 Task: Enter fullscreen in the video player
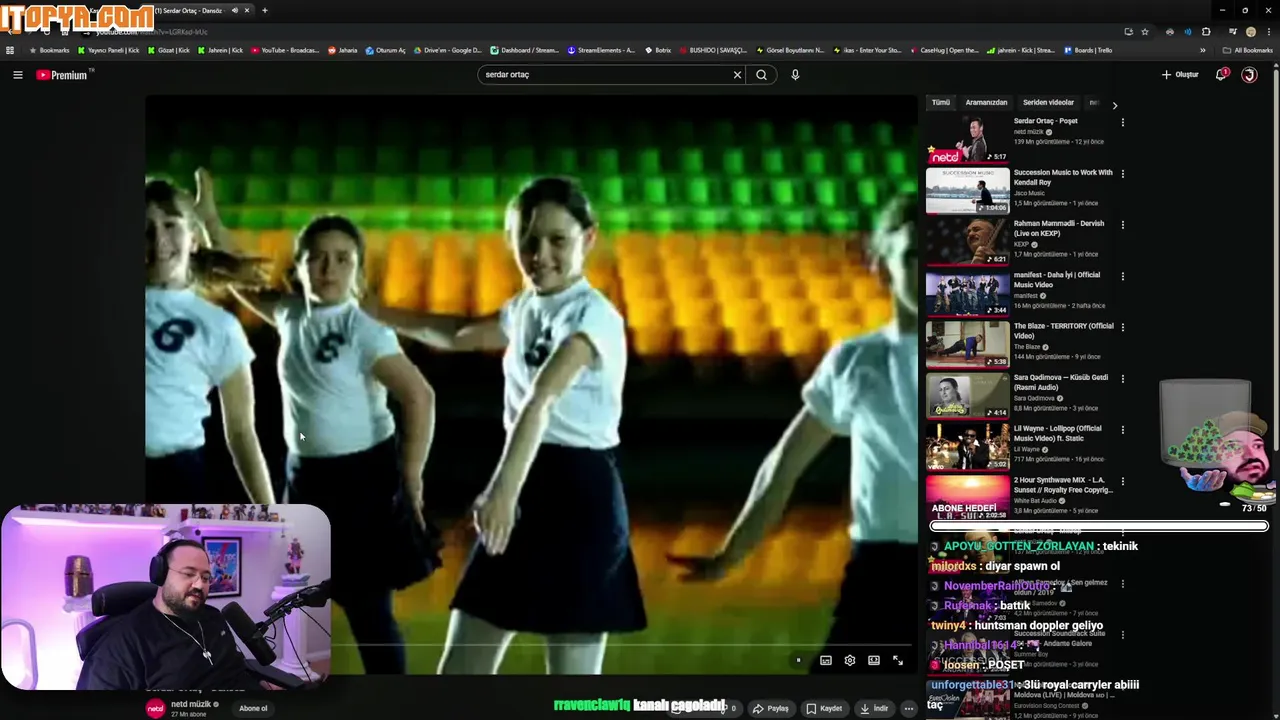pos(898,660)
